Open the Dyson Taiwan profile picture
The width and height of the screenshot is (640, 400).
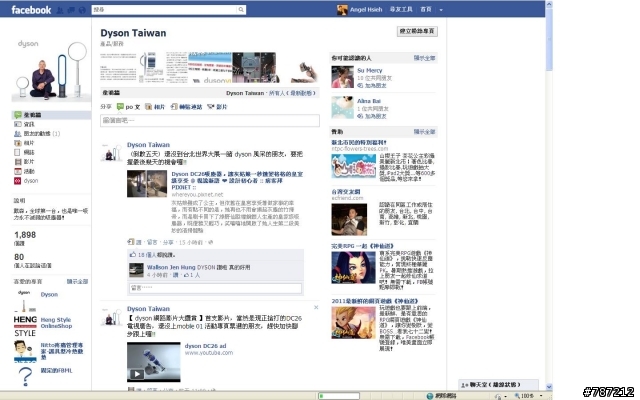click(x=51, y=69)
